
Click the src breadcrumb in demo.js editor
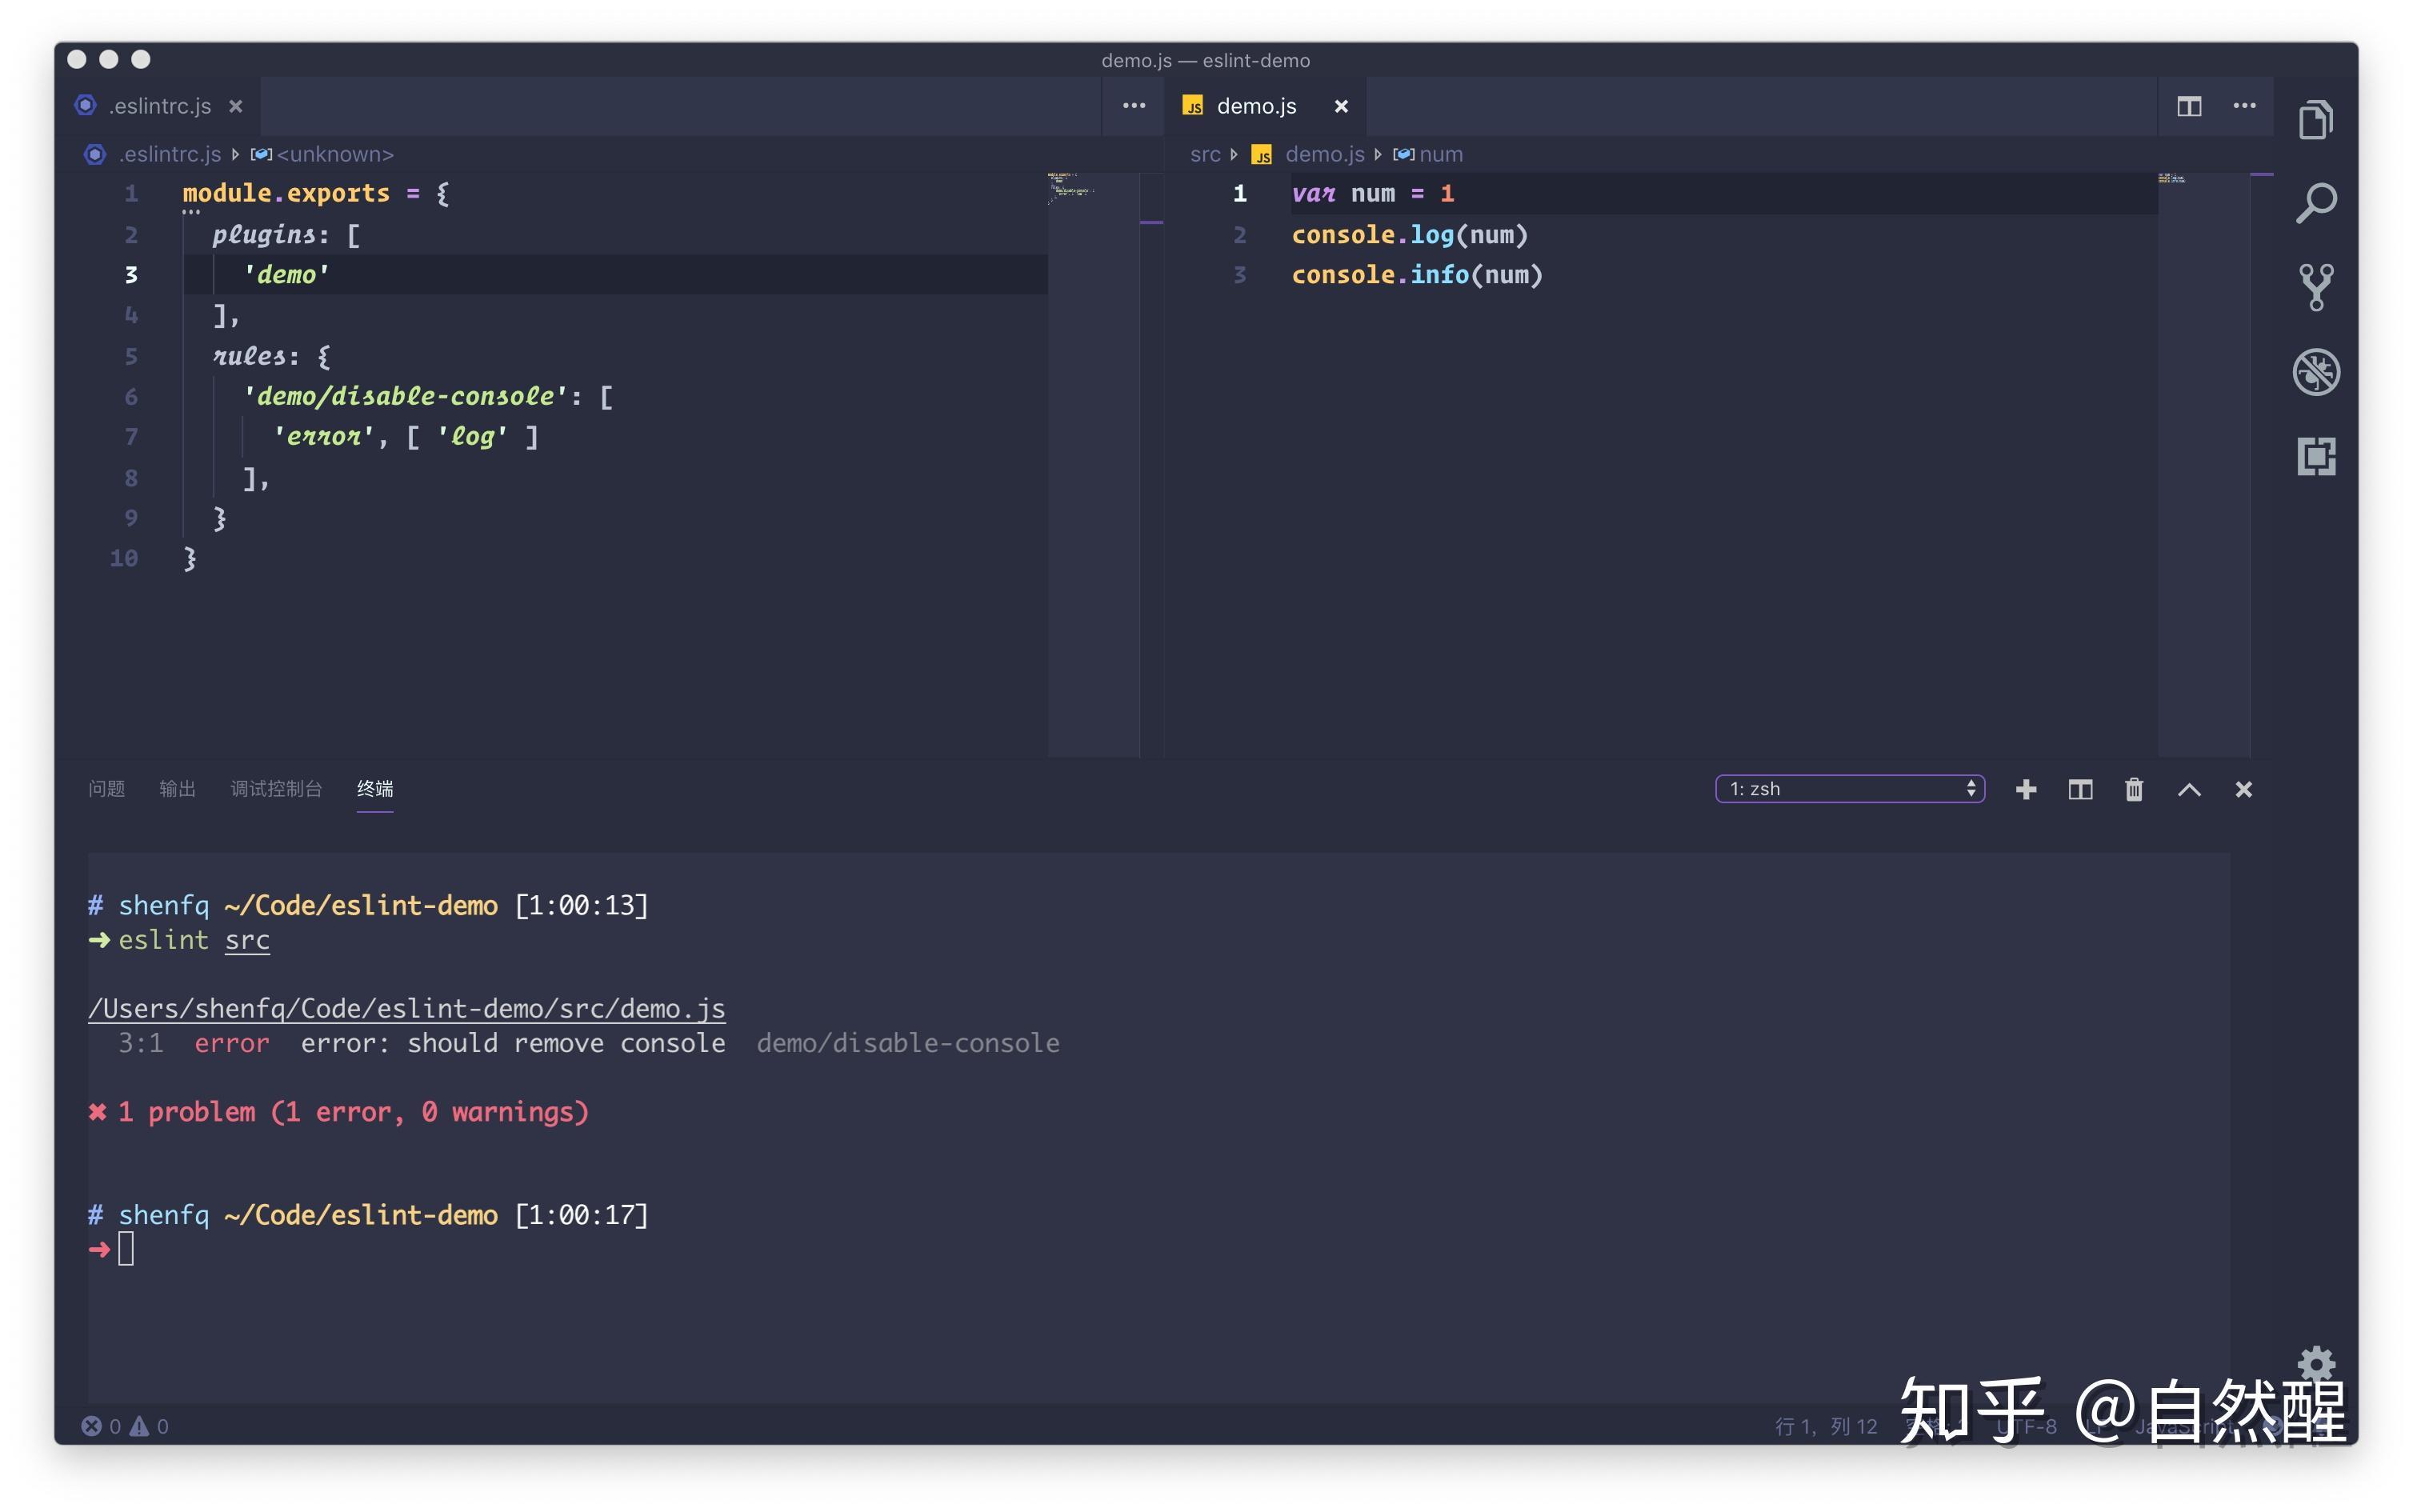[1204, 154]
